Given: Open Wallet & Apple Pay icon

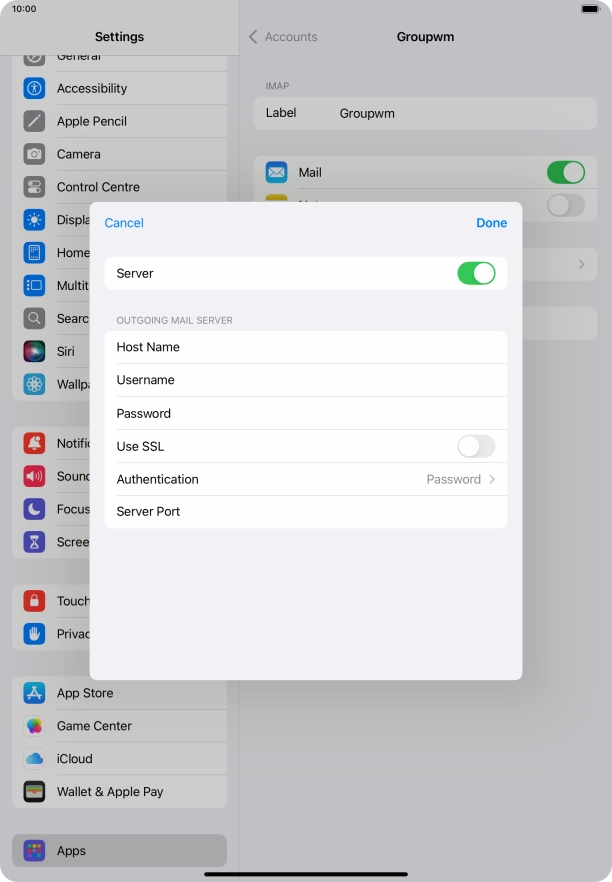Looking at the screenshot, I should point(35,792).
